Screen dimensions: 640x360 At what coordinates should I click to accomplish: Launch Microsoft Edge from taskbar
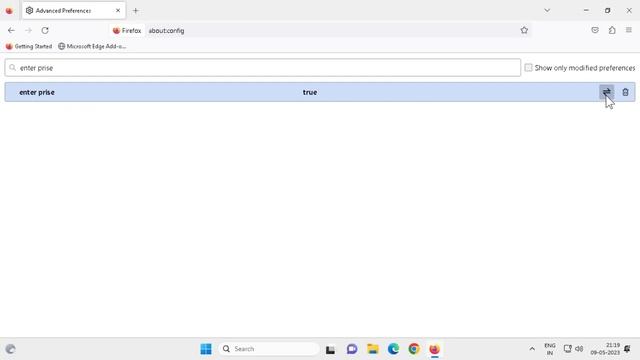[393, 349]
